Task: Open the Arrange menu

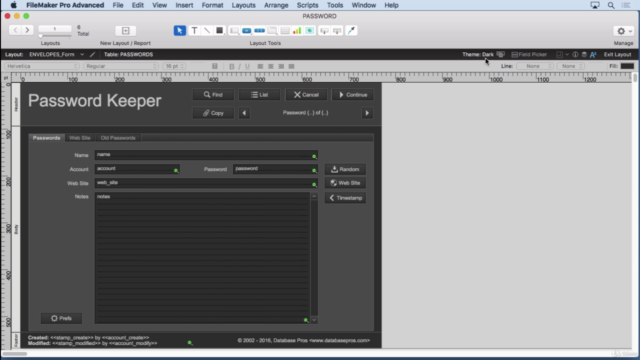Action: pyautogui.click(x=276, y=5)
